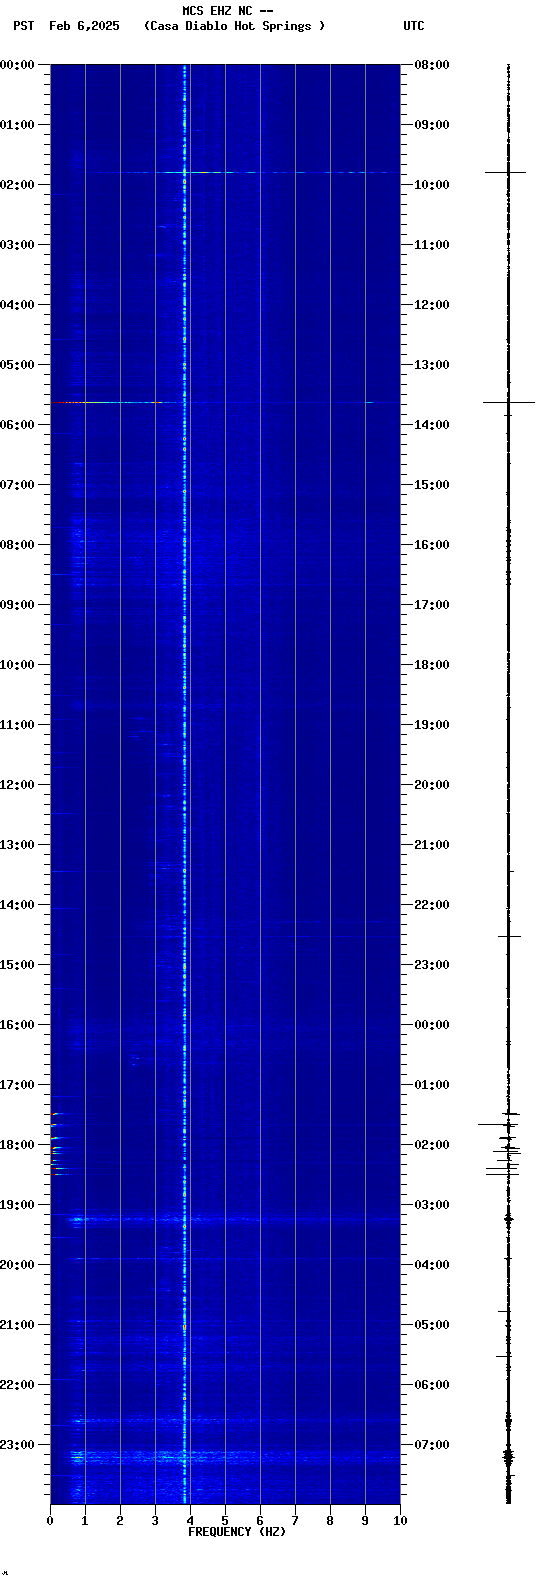Image resolution: width=552 pixels, height=1584 pixels.
Task: Click the "FREQUENCY (HZ)" axis label
Action: pos(237,1532)
